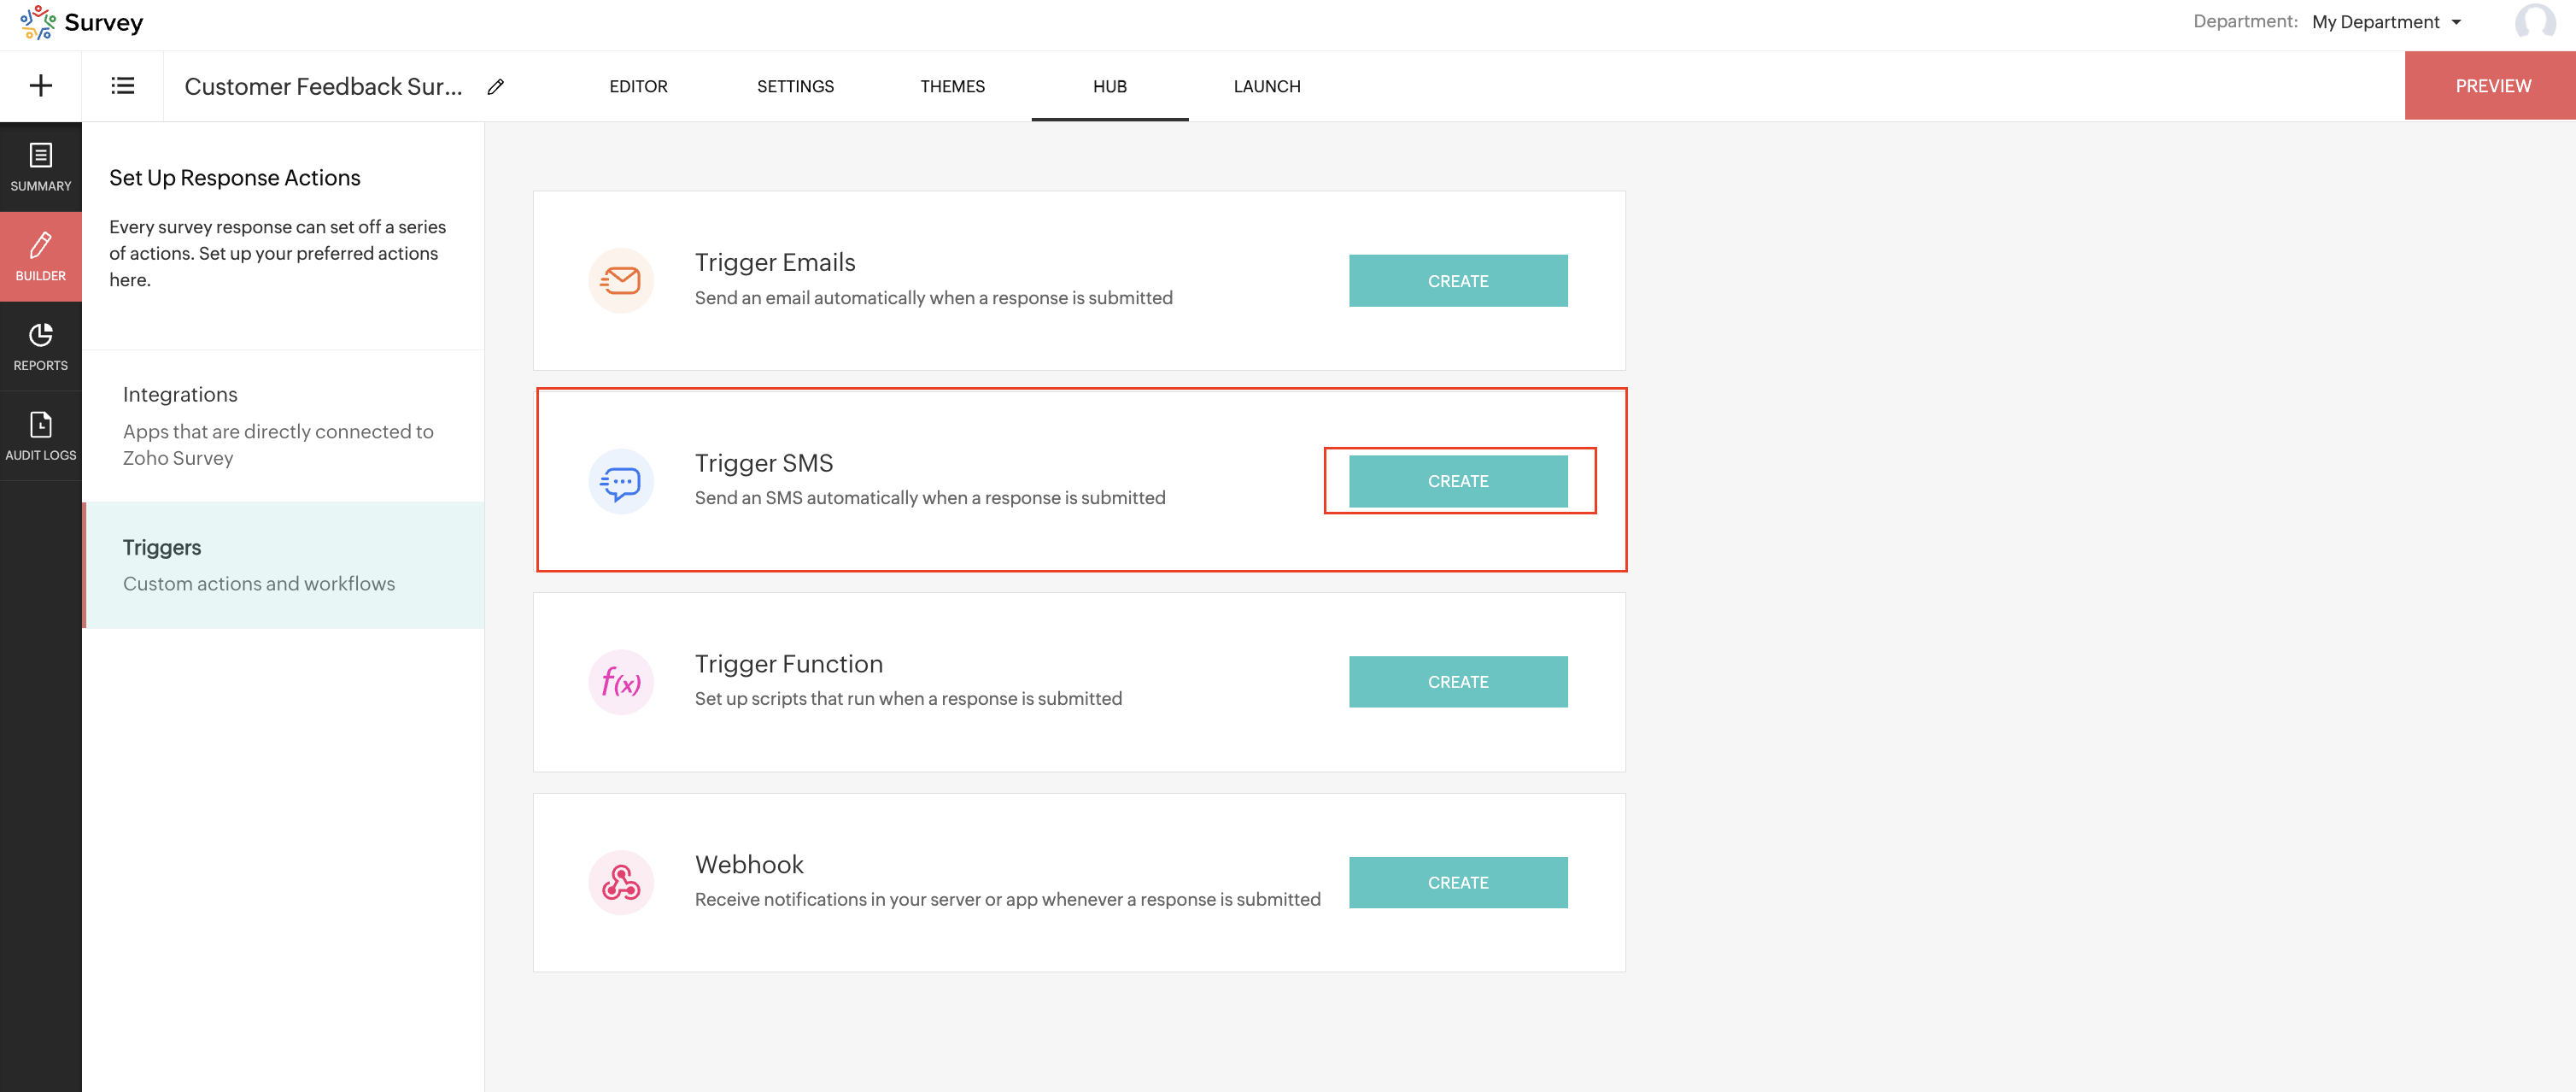The width and height of the screenshot is (2576, 1092).
Task: Click the pencil icon to rename survey
Action: [495, 87]
